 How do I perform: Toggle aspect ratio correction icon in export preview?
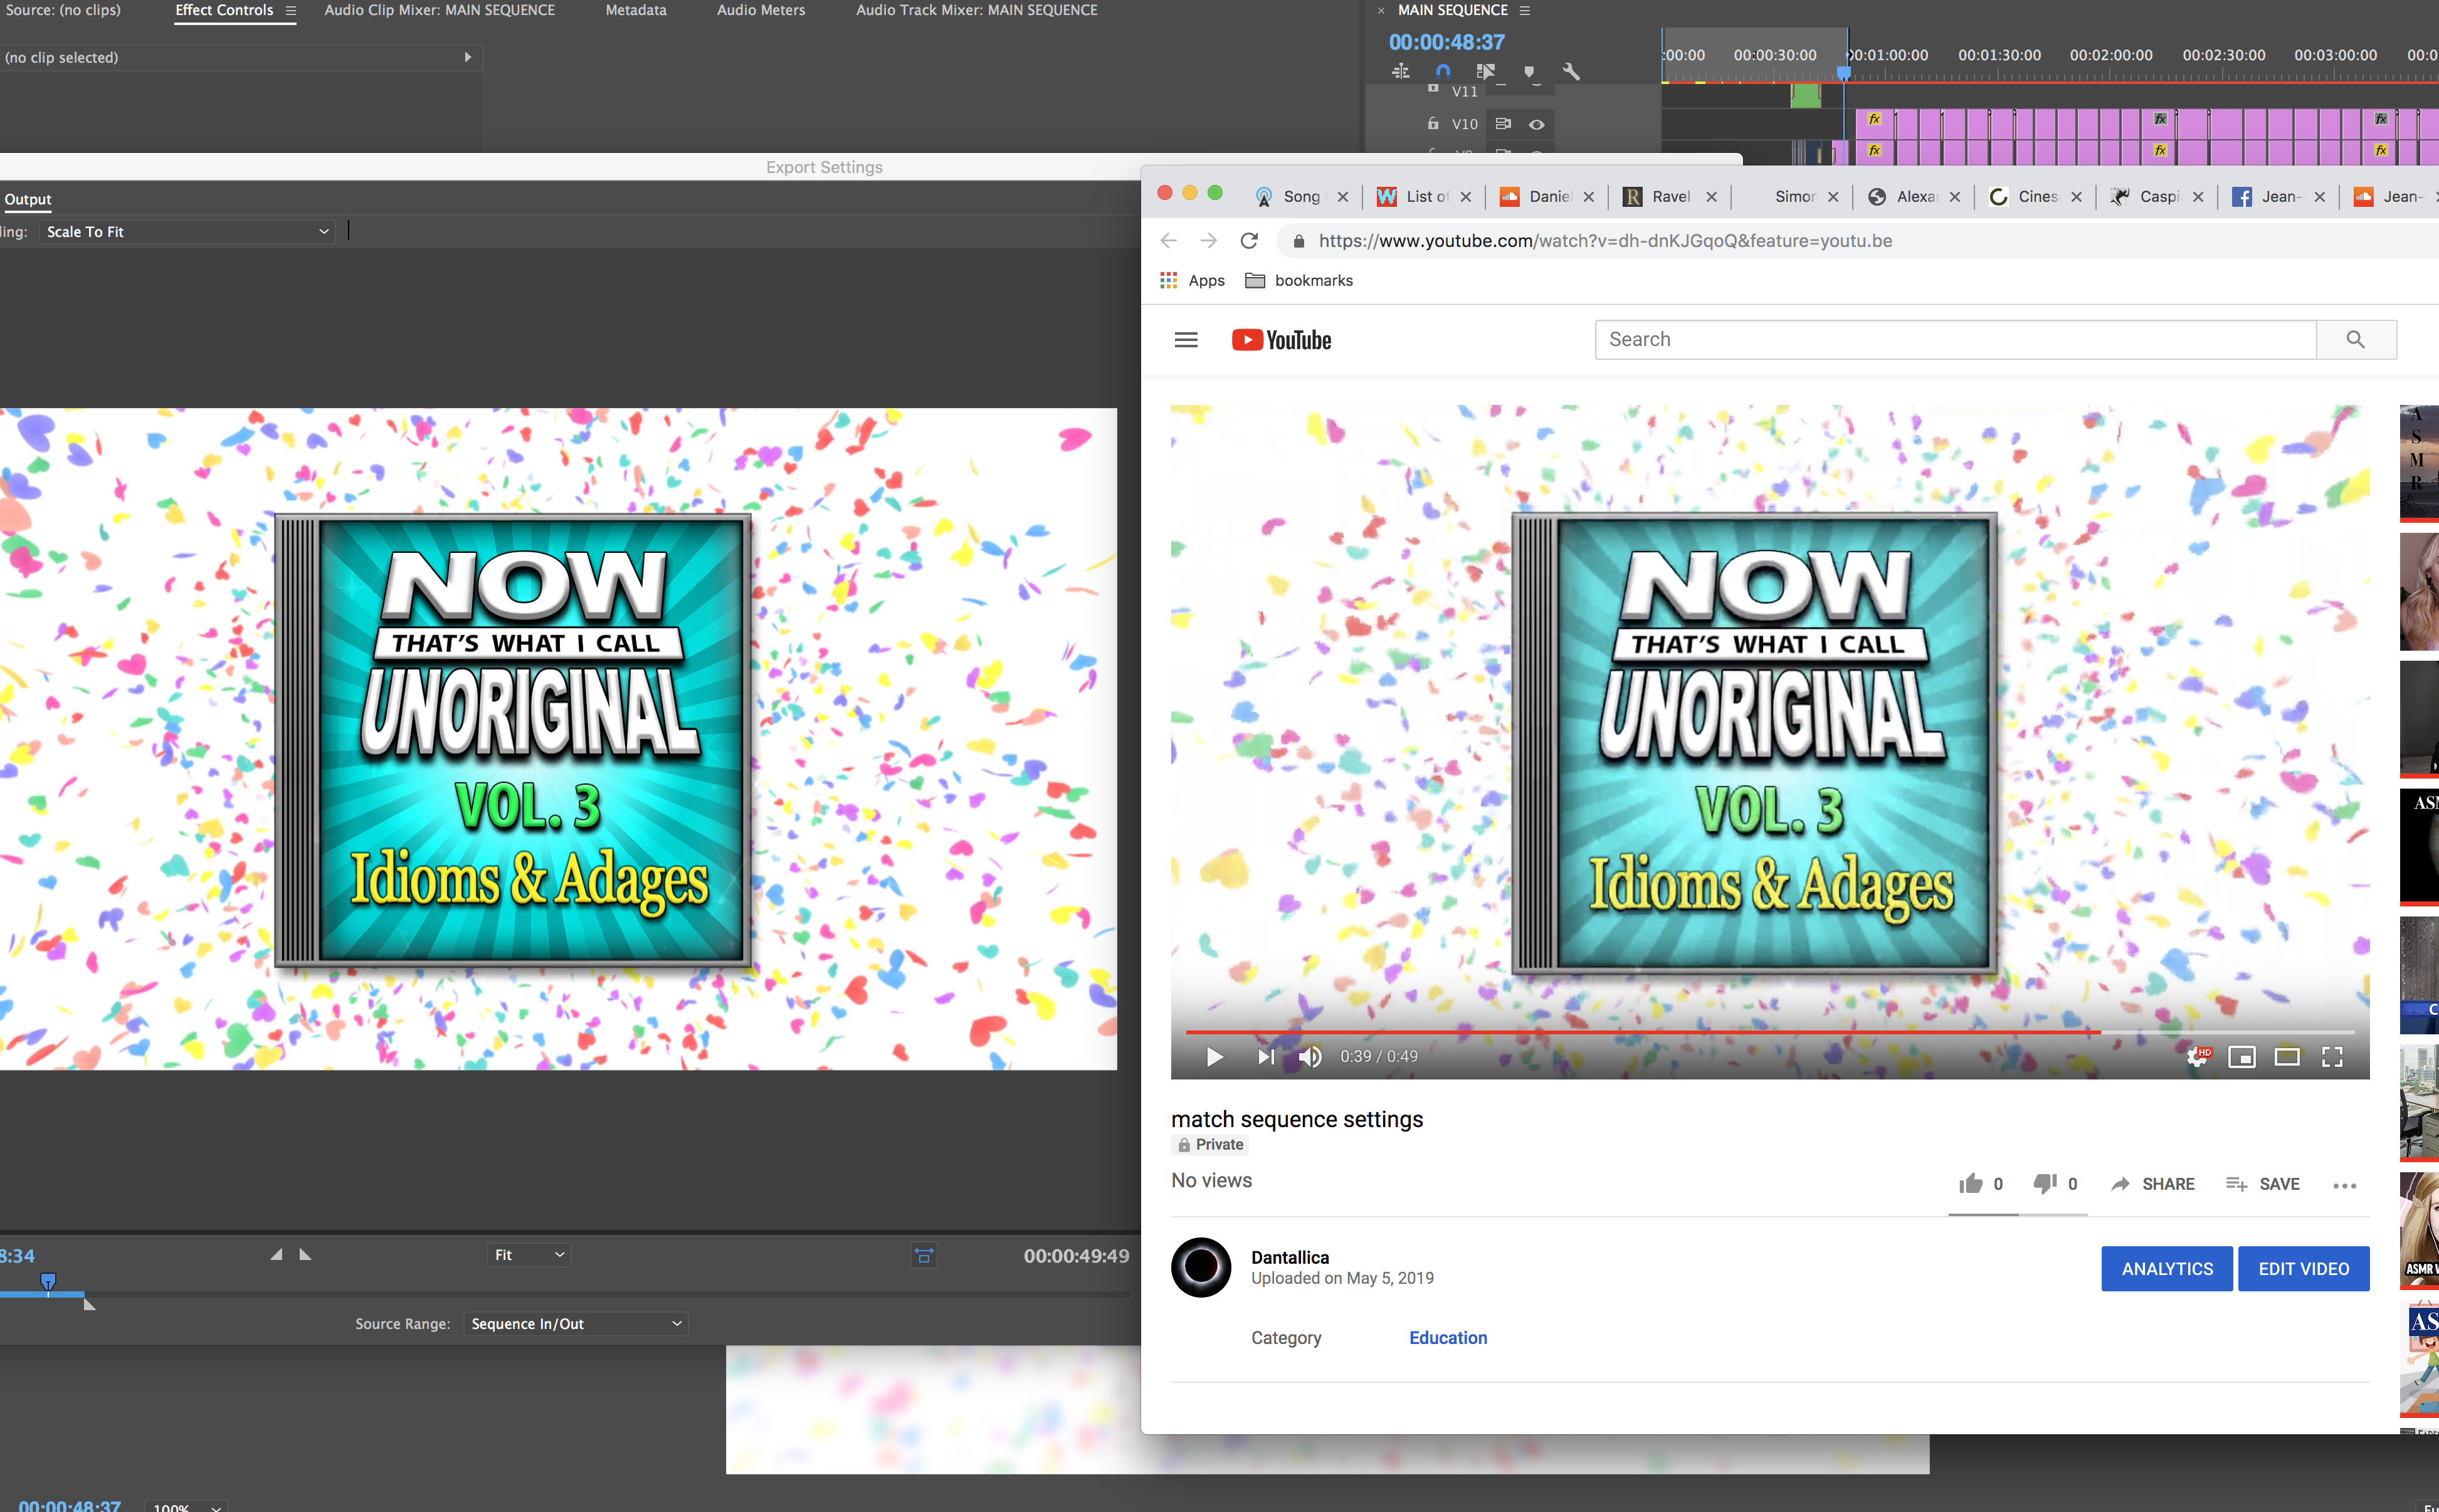point(923,1255)
